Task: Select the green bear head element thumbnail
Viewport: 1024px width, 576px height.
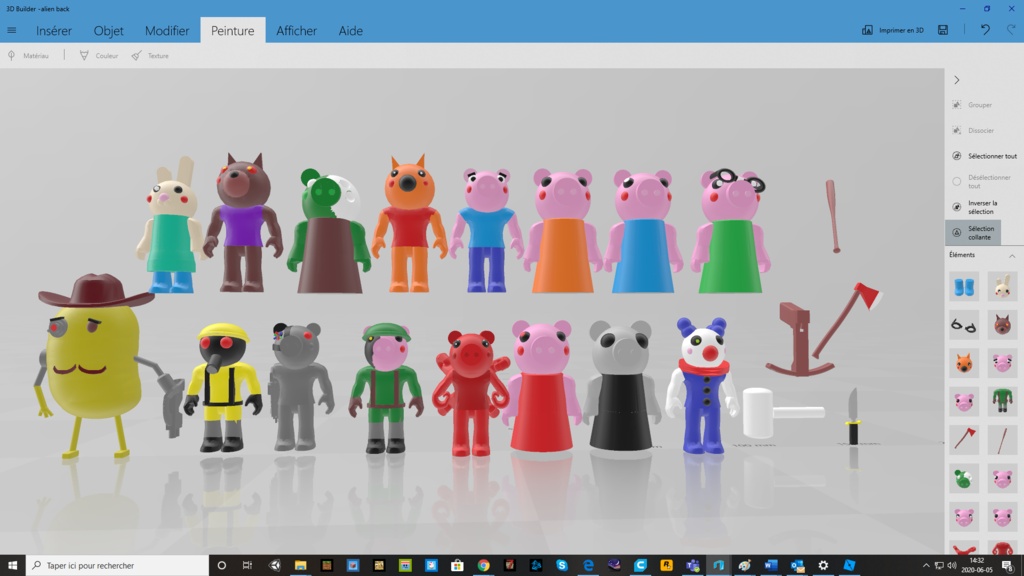Action: click(964, 478)
